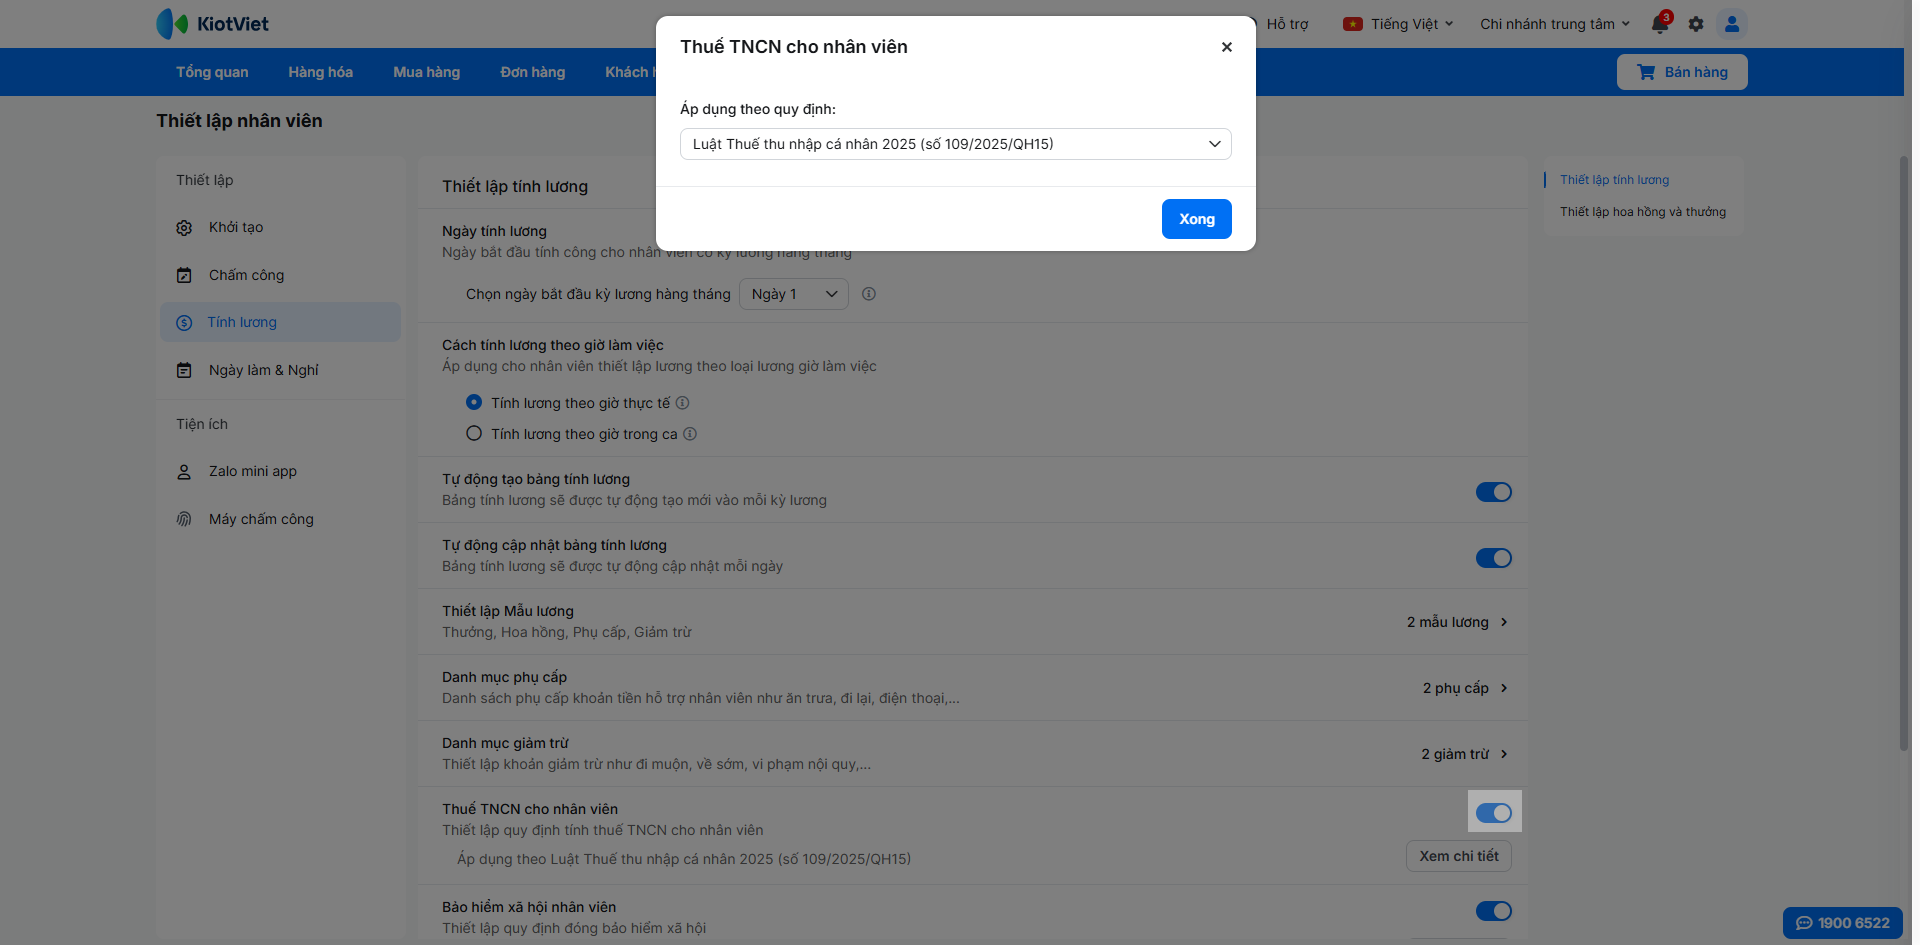Click the notification bell icon

1660,24
